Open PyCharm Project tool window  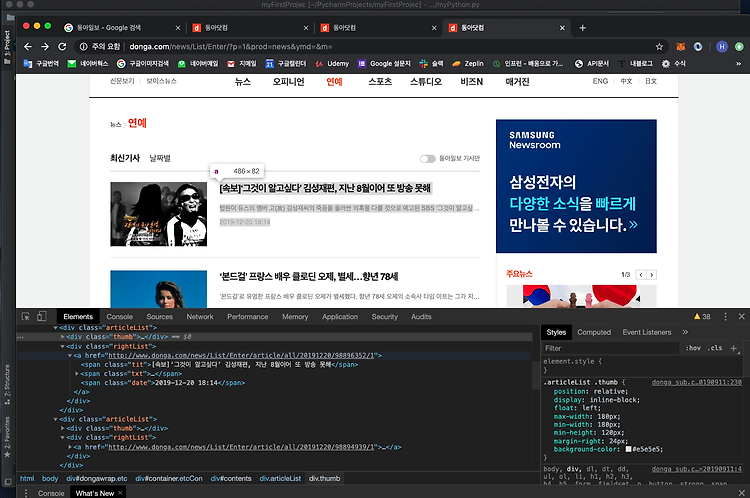point(7,48)
